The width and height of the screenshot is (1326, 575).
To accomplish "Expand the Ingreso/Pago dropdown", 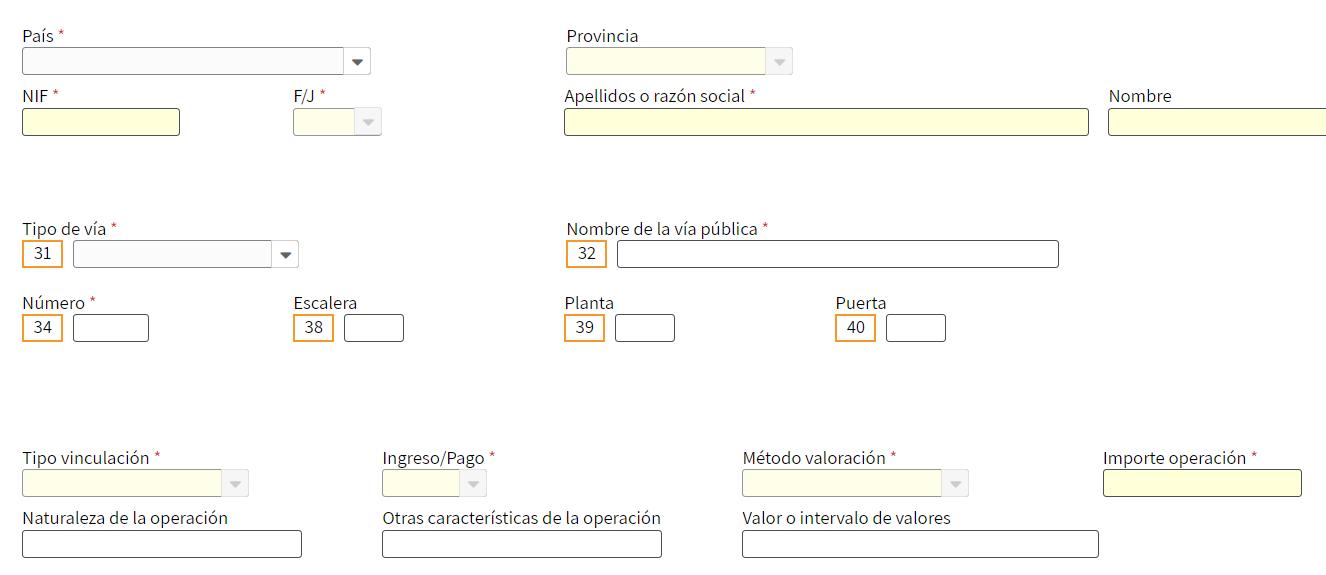I will coord(474,484).
